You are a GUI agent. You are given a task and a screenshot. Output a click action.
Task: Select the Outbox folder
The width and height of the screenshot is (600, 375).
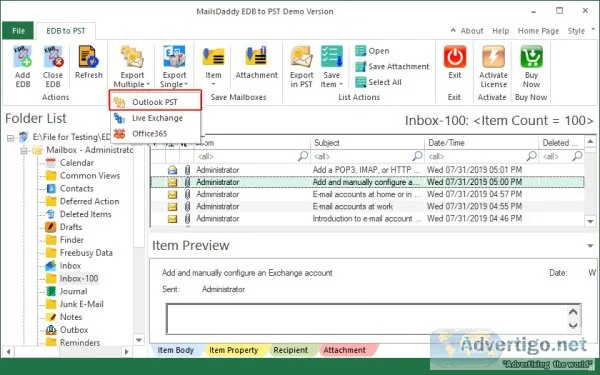click(x=74, y=329)
